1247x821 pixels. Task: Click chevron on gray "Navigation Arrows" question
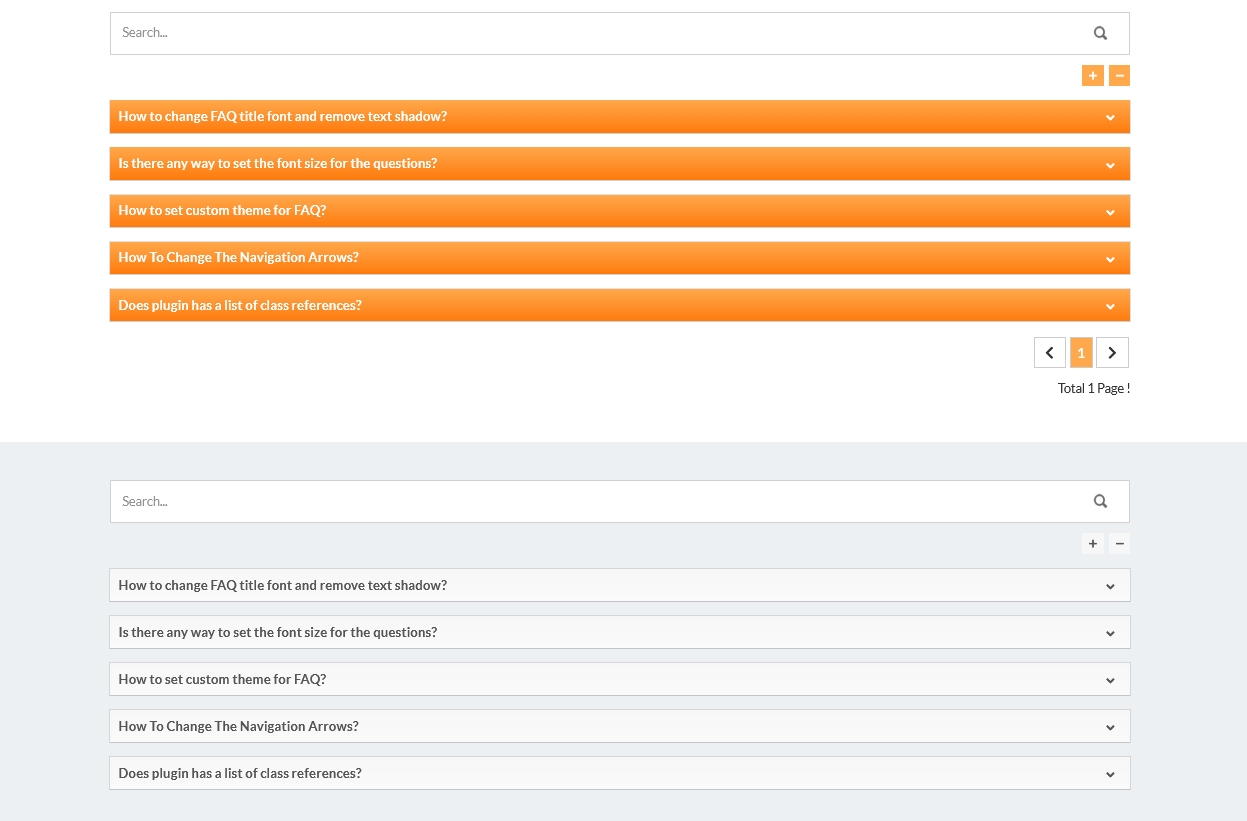1109,727
